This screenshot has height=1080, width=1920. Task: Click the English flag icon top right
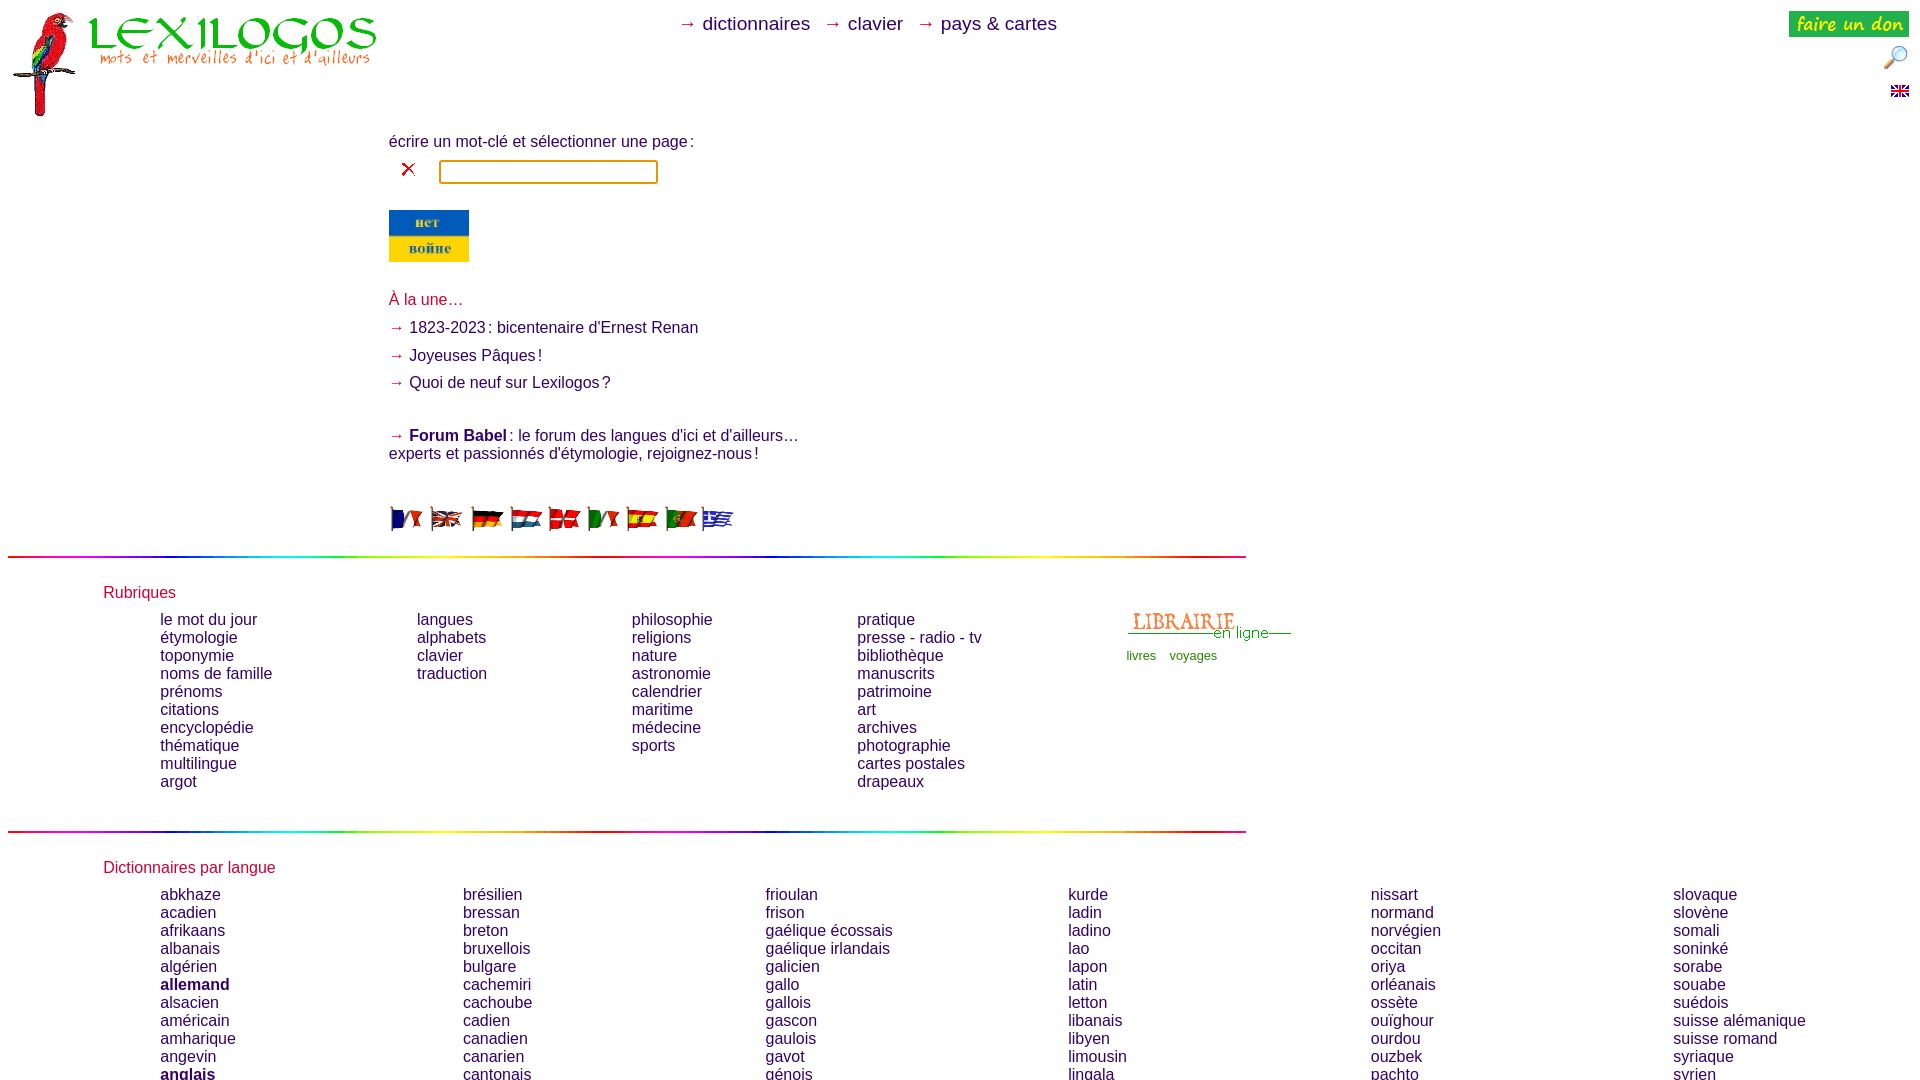1899,90
